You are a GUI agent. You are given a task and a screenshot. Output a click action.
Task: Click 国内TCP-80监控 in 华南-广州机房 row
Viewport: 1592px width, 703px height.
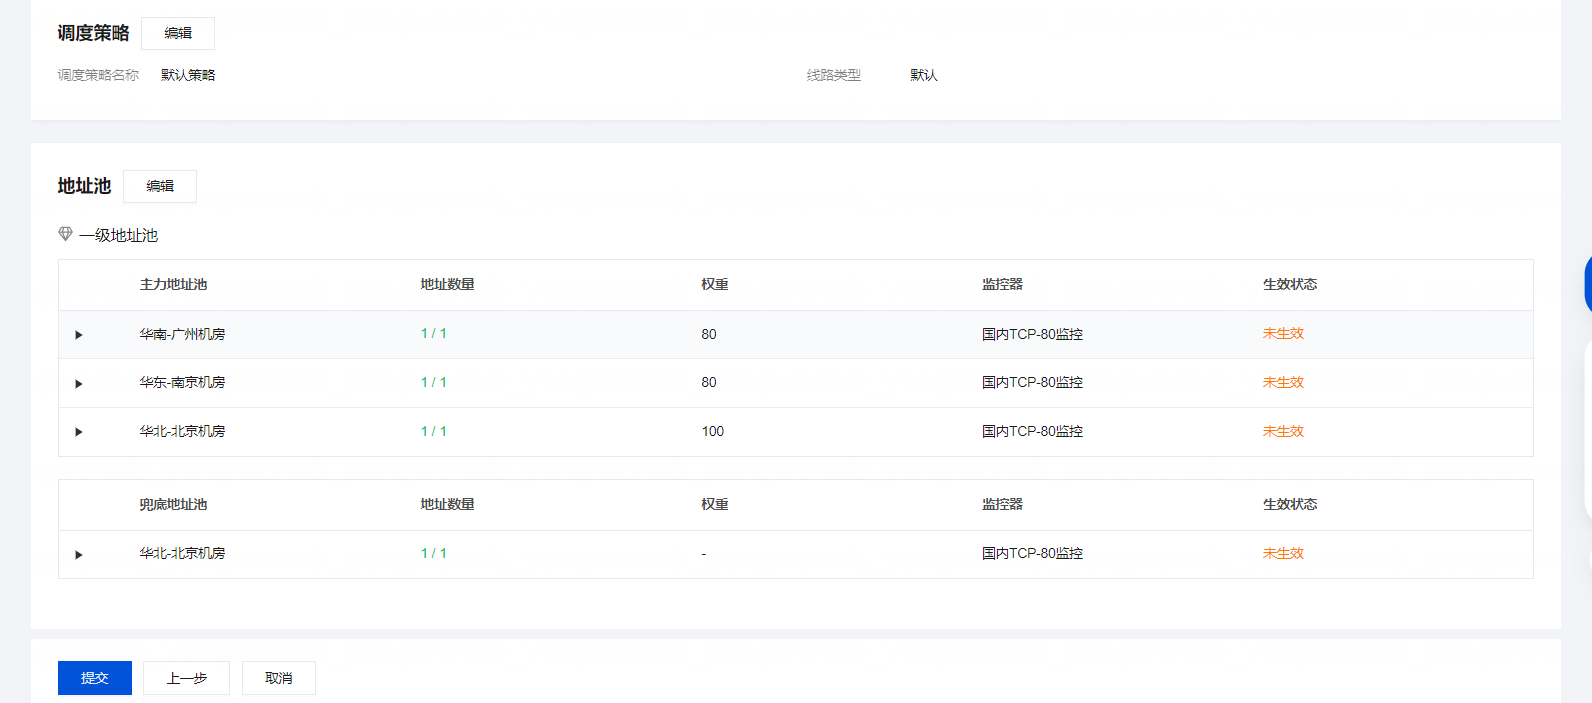click(x=1032, y=334)
